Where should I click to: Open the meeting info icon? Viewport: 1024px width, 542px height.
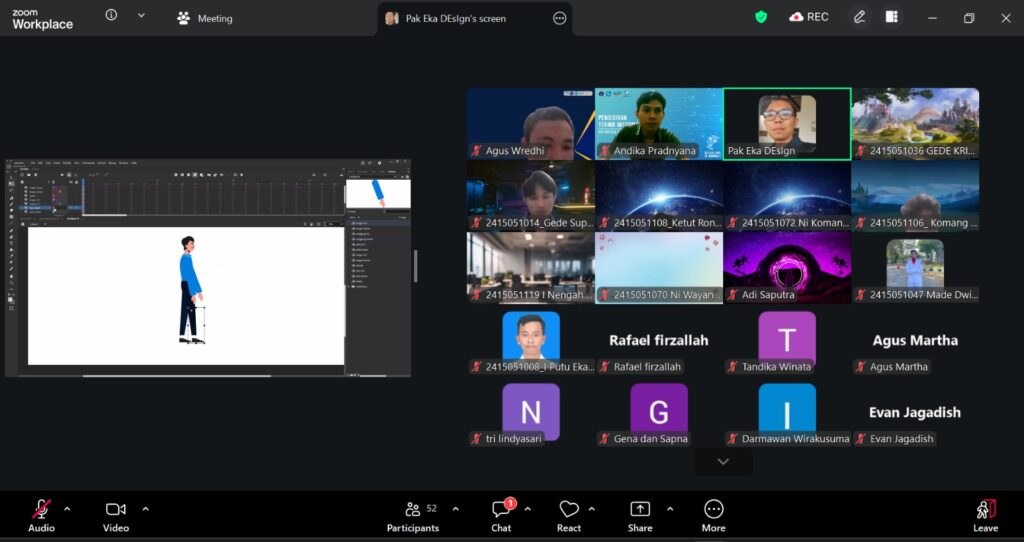click(x=111, y=16)
